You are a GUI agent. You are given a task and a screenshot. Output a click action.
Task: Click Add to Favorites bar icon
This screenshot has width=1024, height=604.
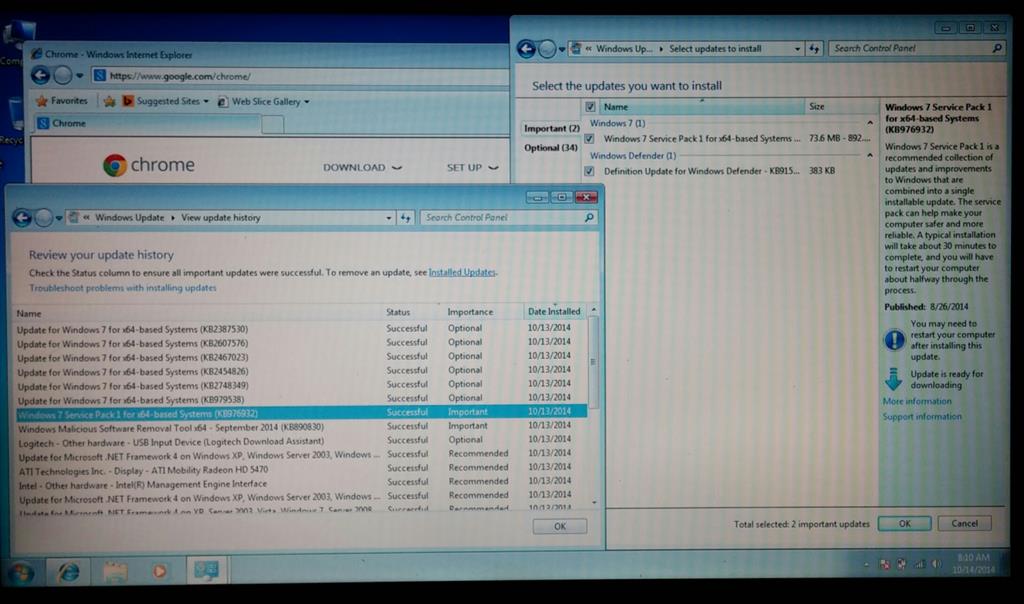point(110,102)
